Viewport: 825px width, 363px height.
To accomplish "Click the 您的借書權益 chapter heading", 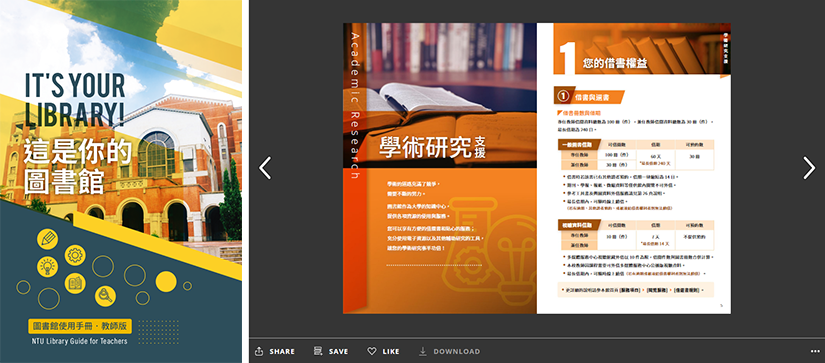I will coord(615,64).
